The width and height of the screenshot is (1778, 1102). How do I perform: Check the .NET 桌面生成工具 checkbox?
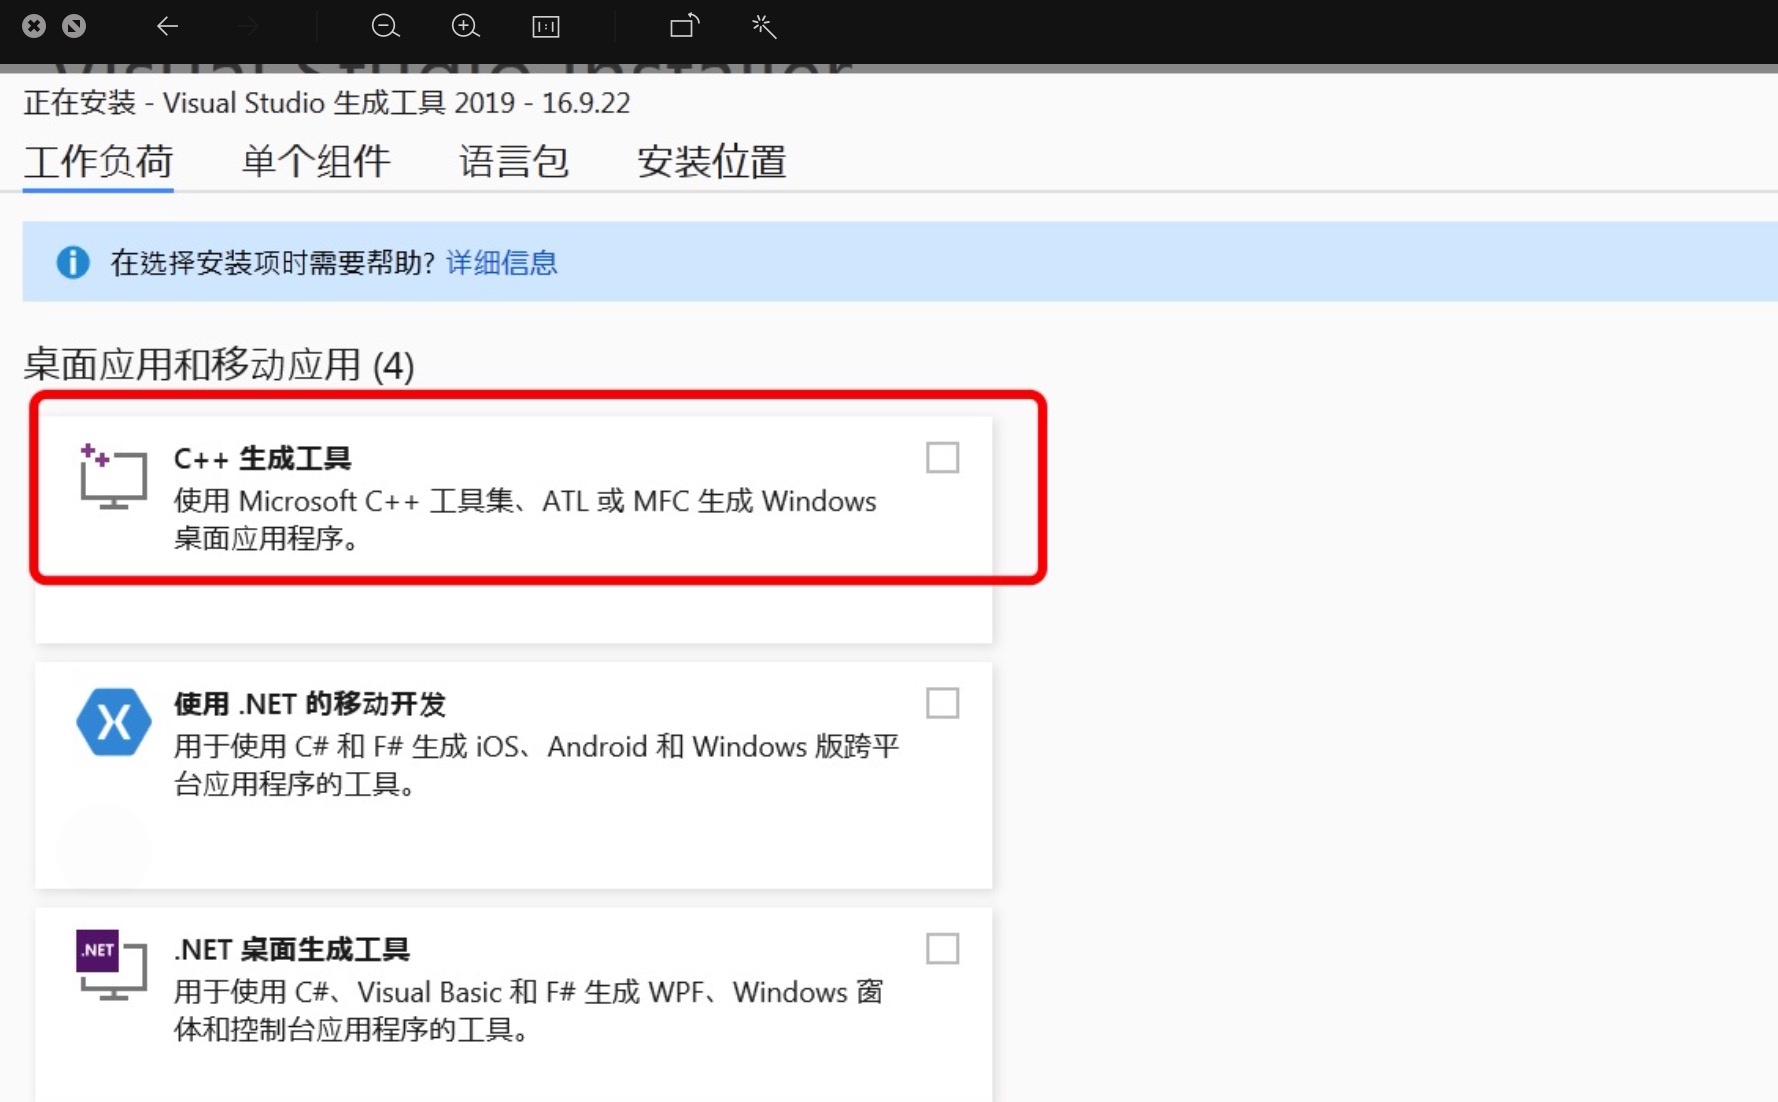click(x=942, y=948)
